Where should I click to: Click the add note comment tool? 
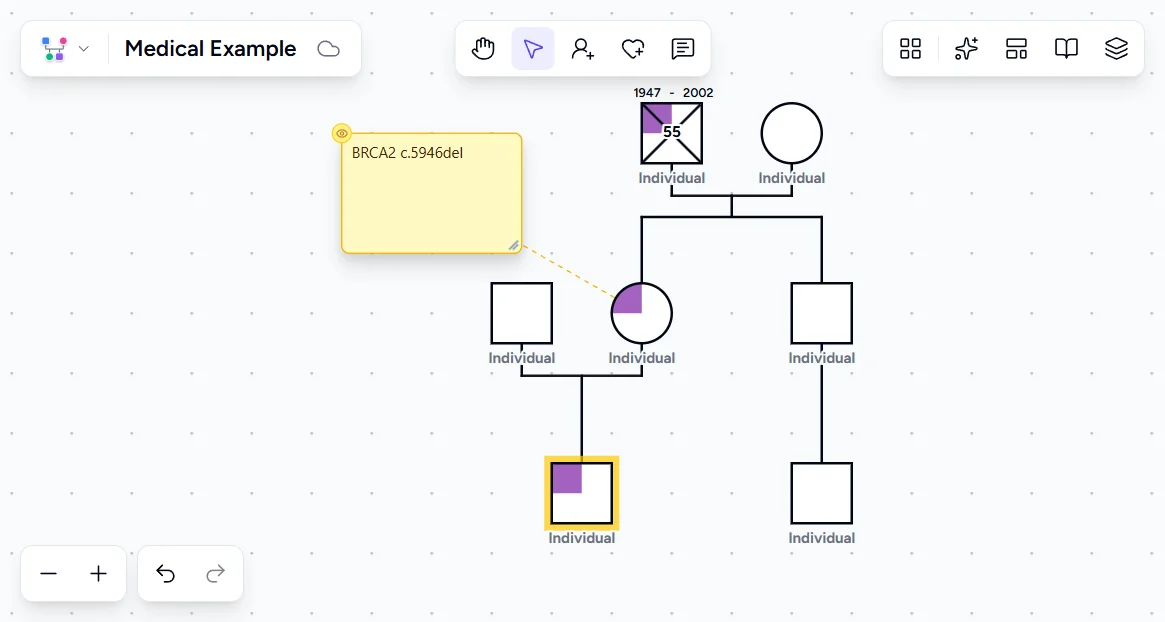coord(683,49)
